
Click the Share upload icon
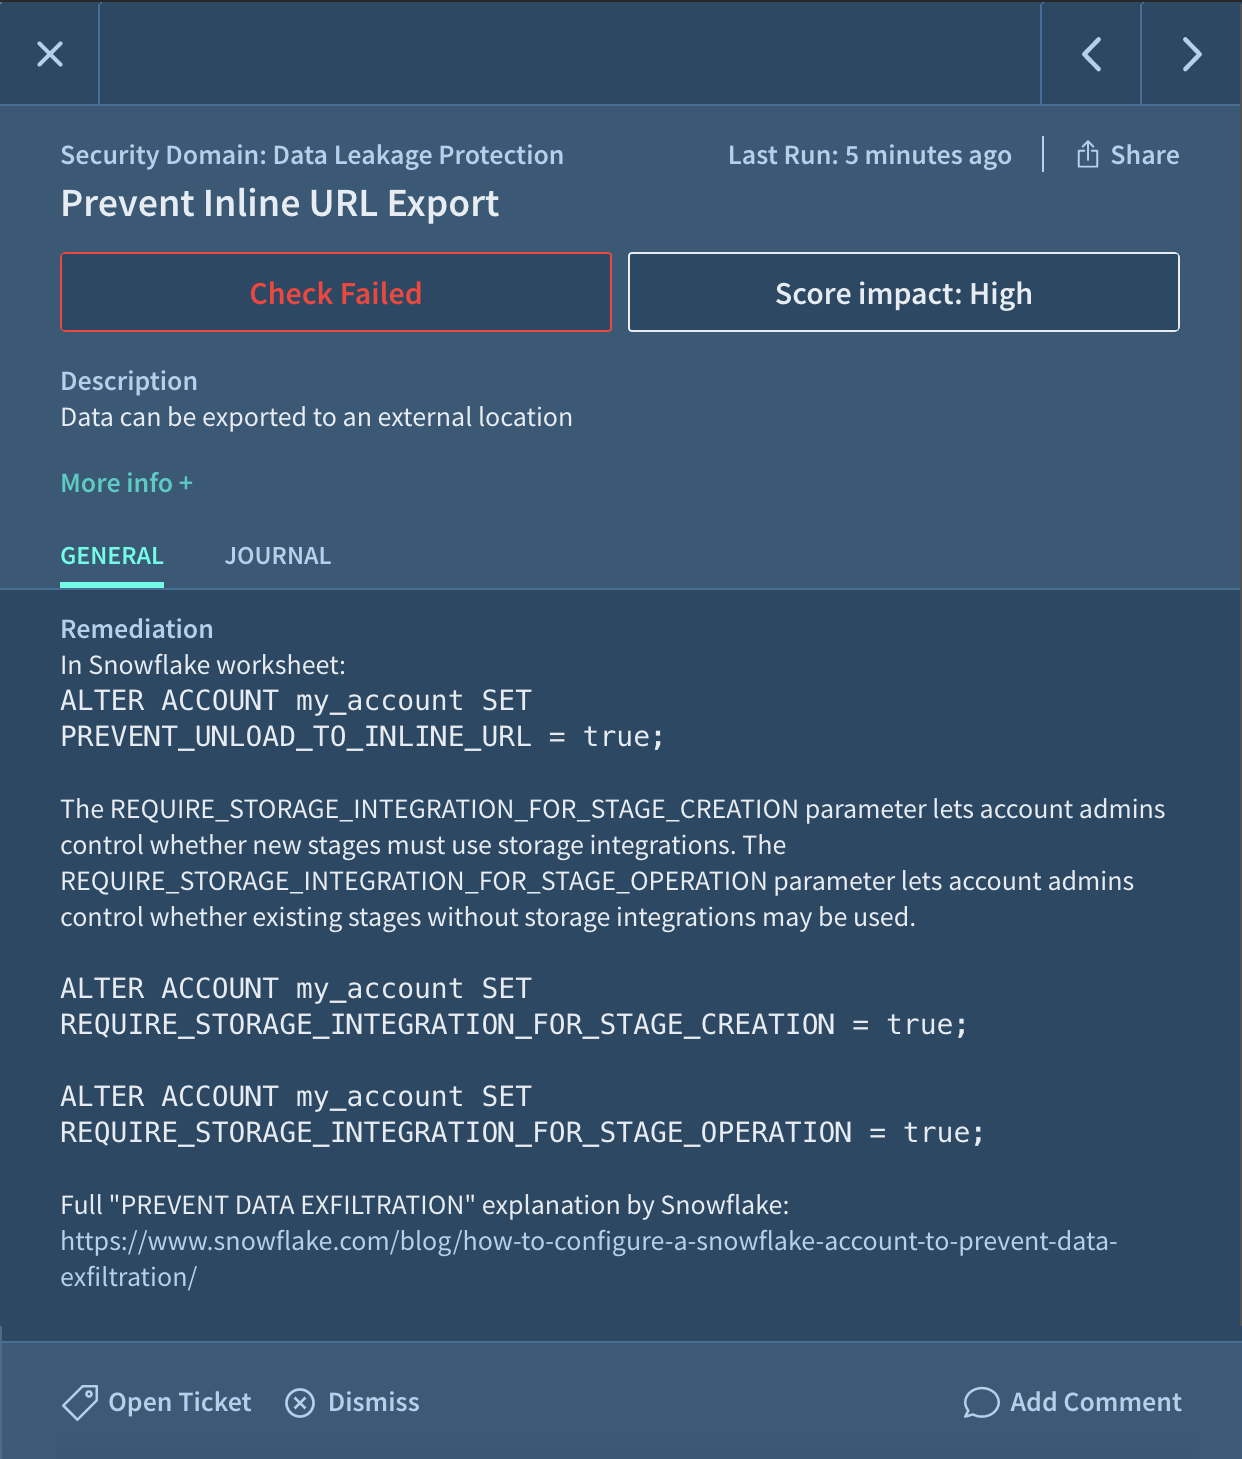(x=1087, y=154)
